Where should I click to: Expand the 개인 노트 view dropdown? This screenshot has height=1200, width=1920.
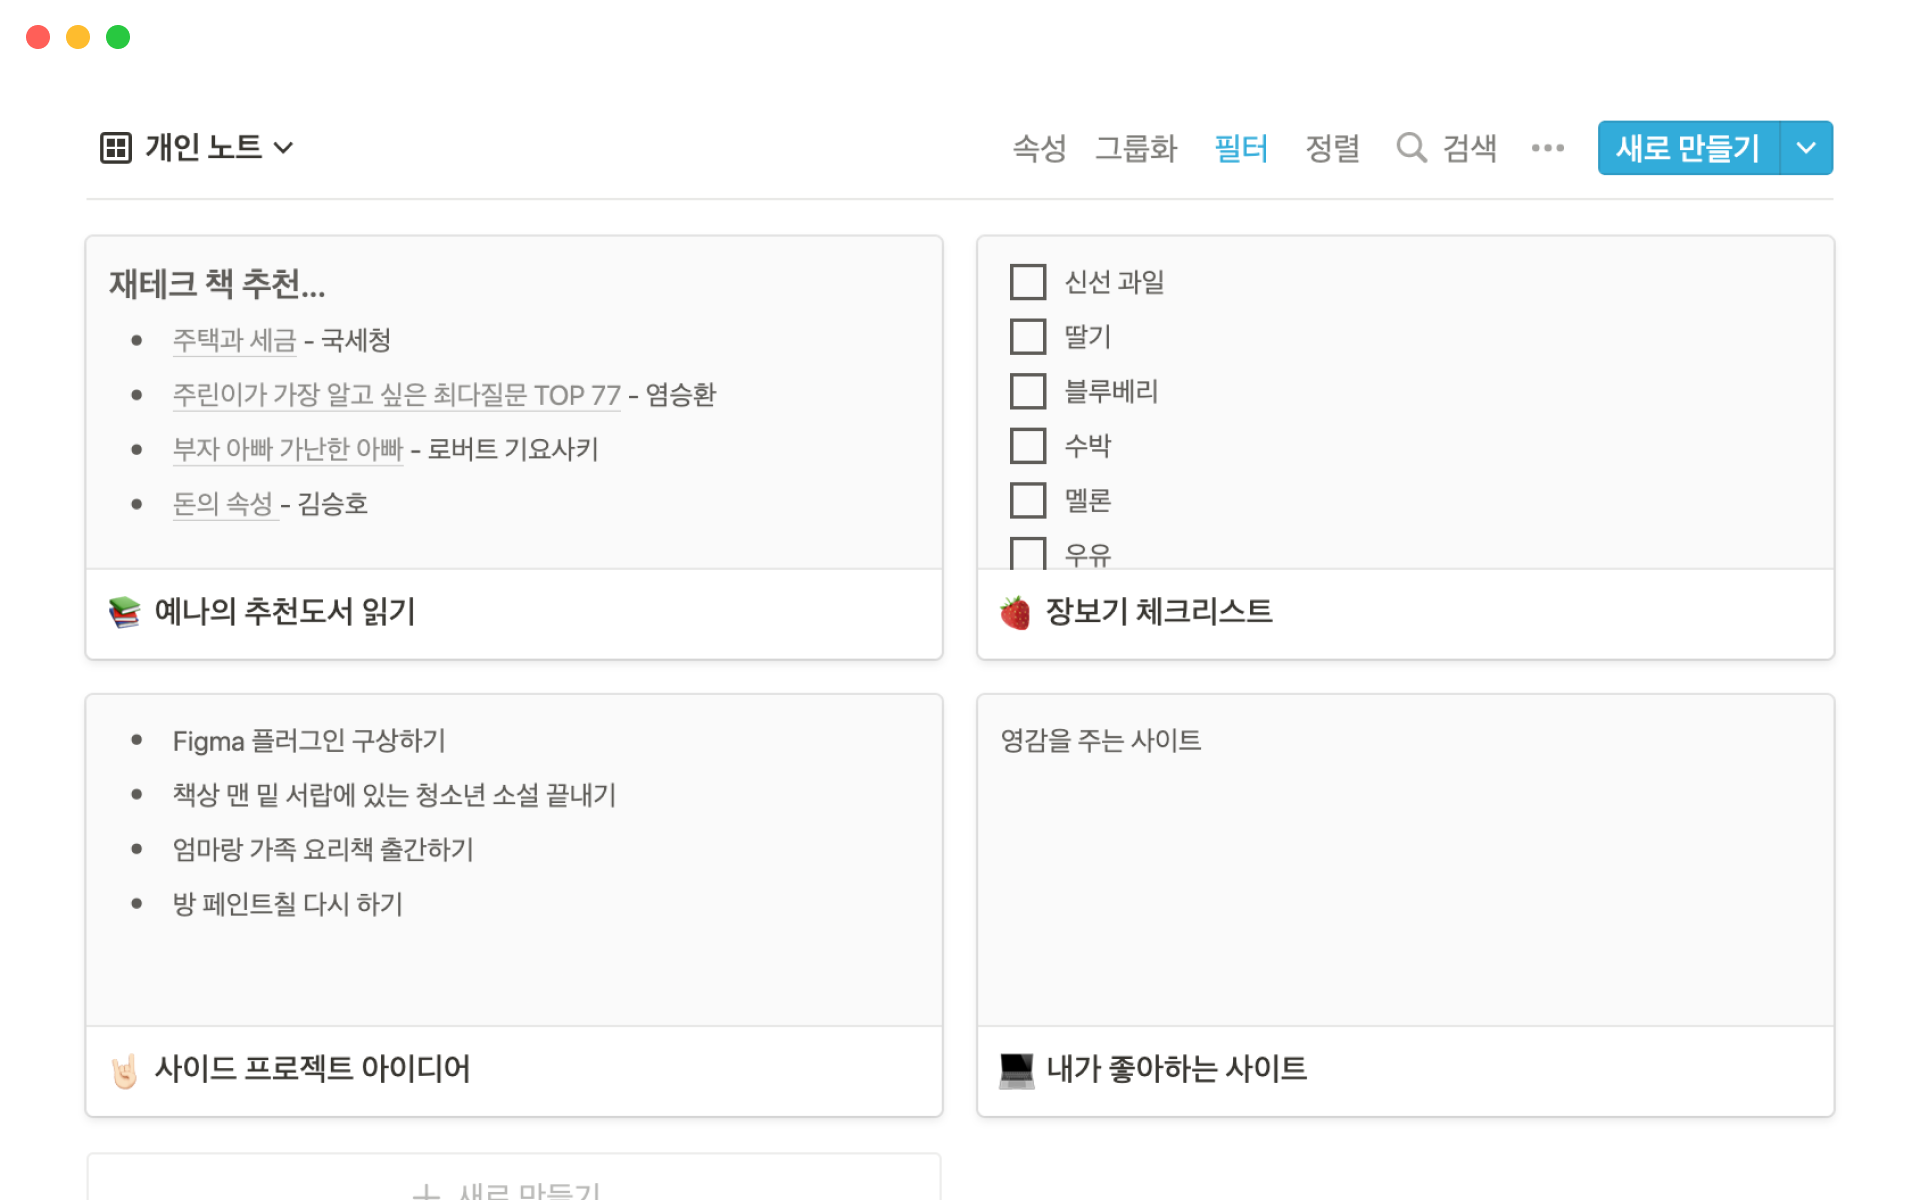[x=284, y=148]
